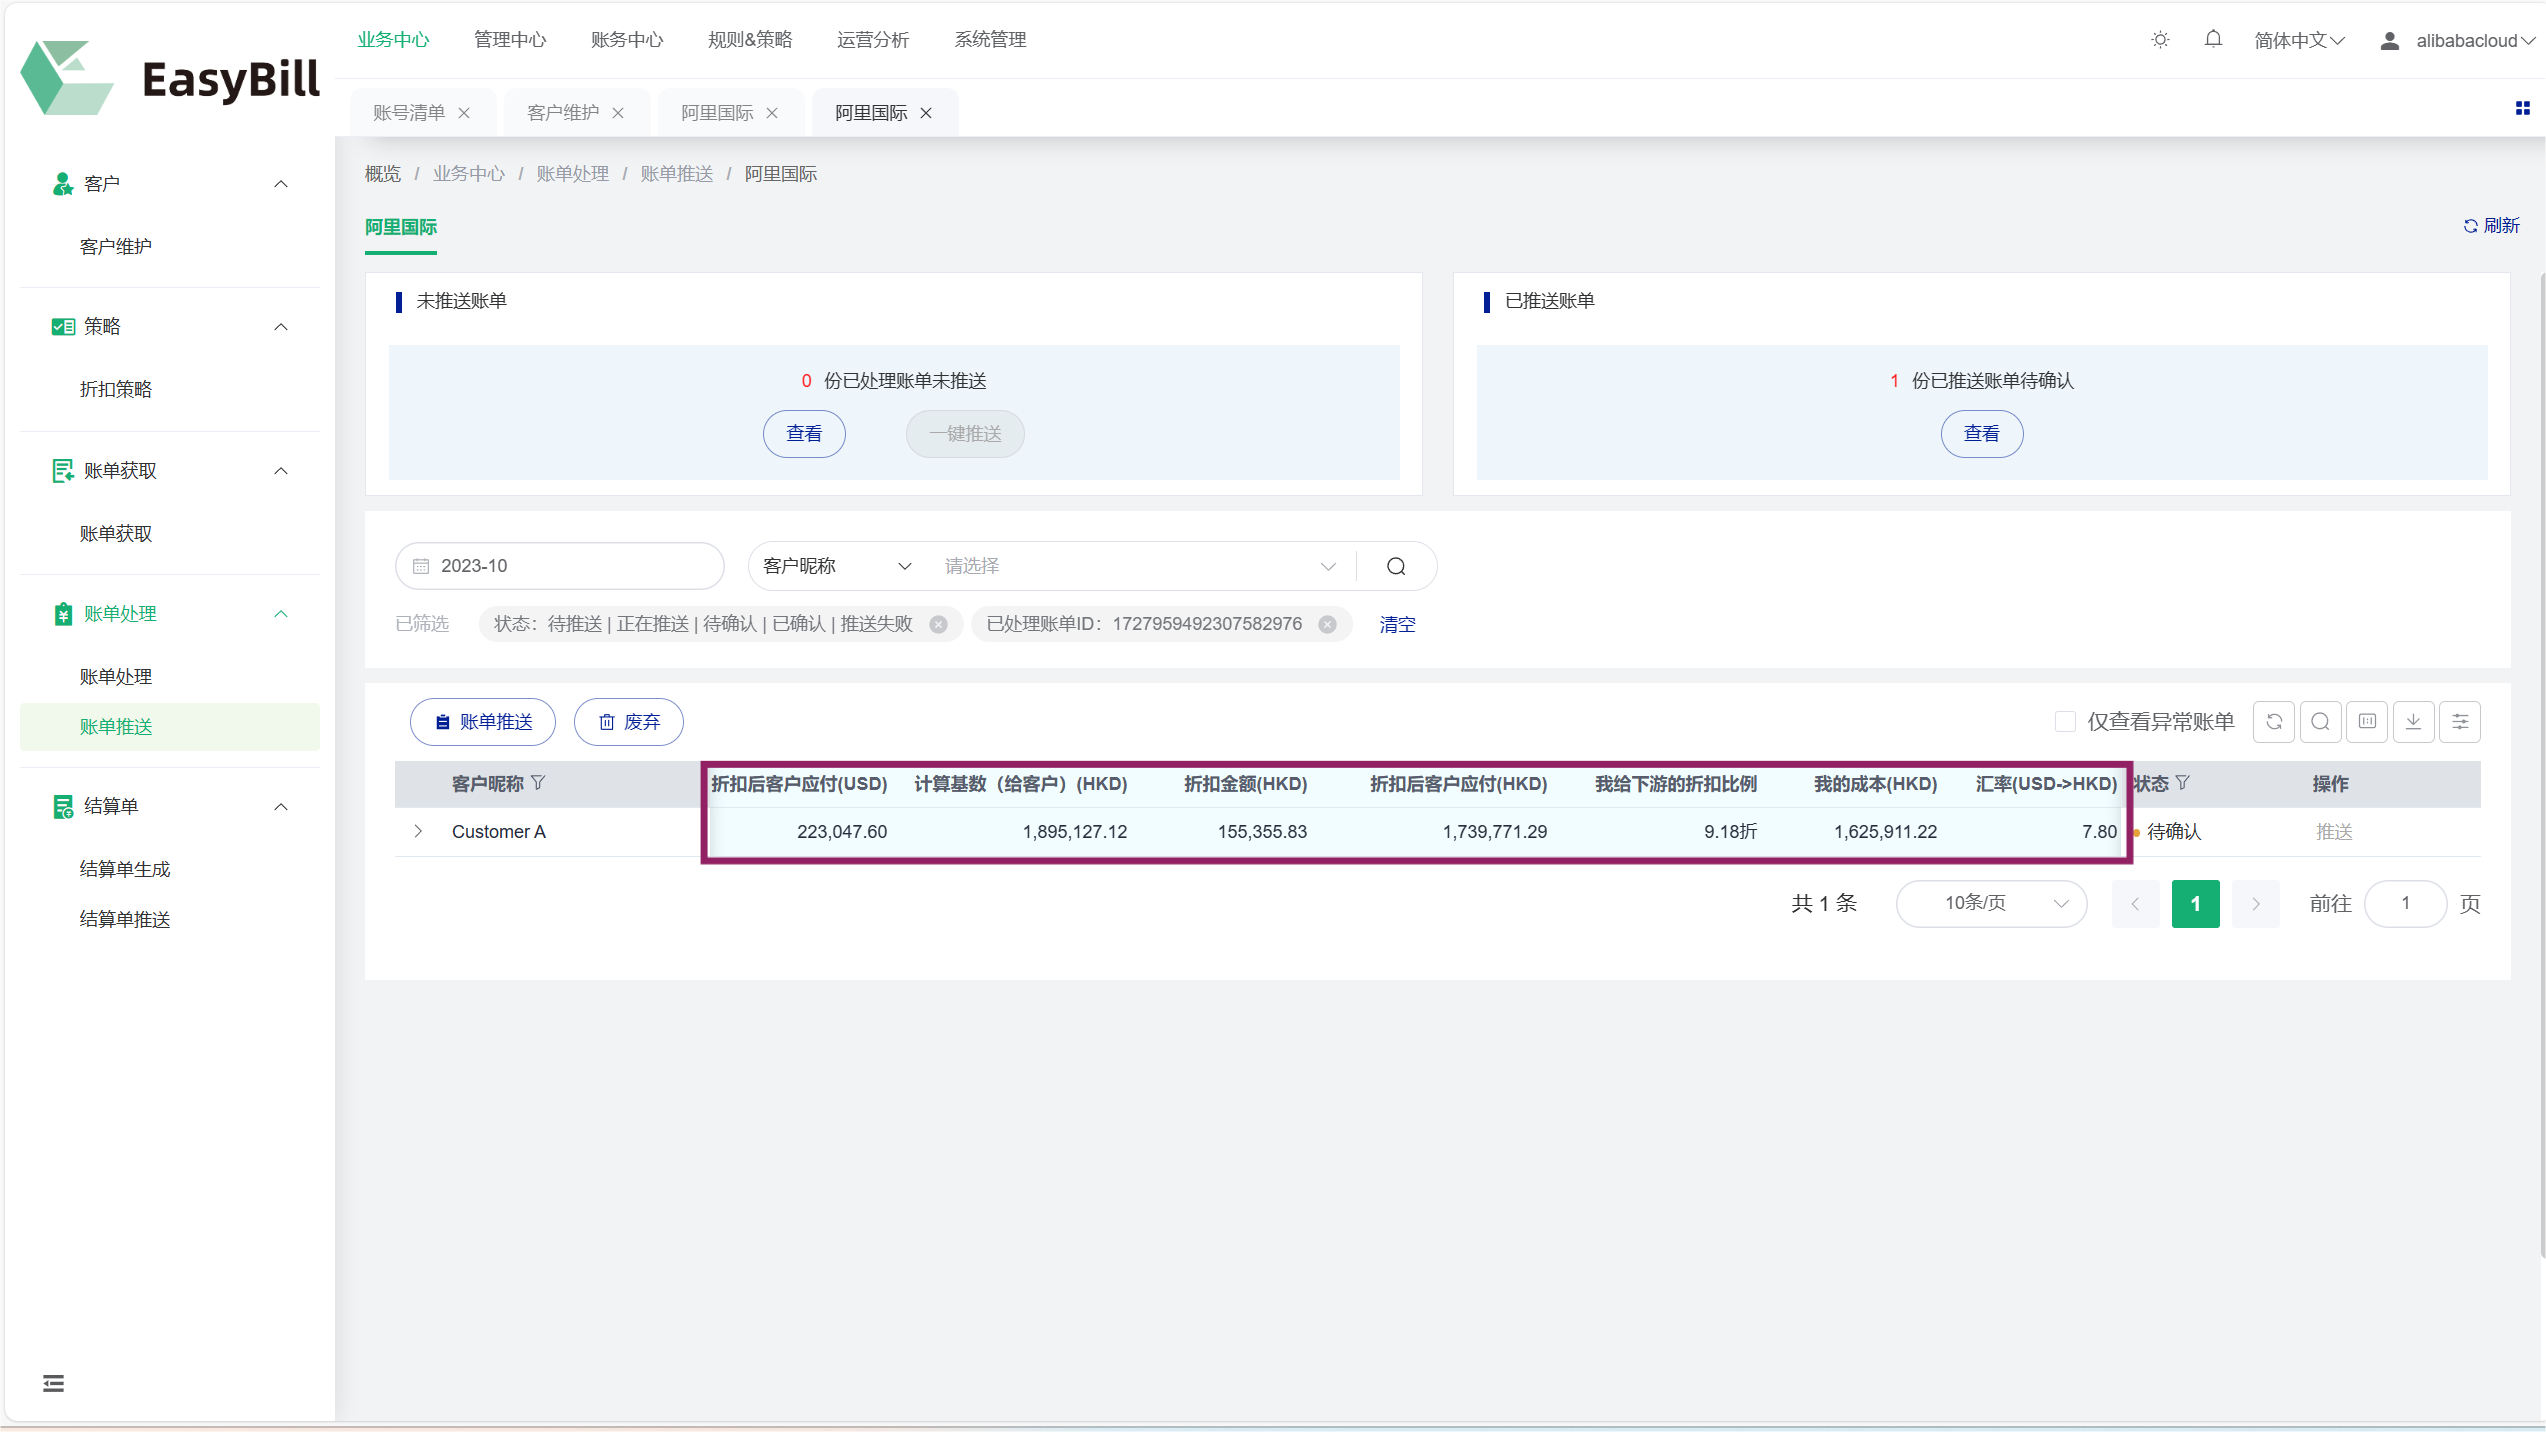Screen dimensions: 2546x1432
Task: Open the column settings icon
Action: [2460, 722]
